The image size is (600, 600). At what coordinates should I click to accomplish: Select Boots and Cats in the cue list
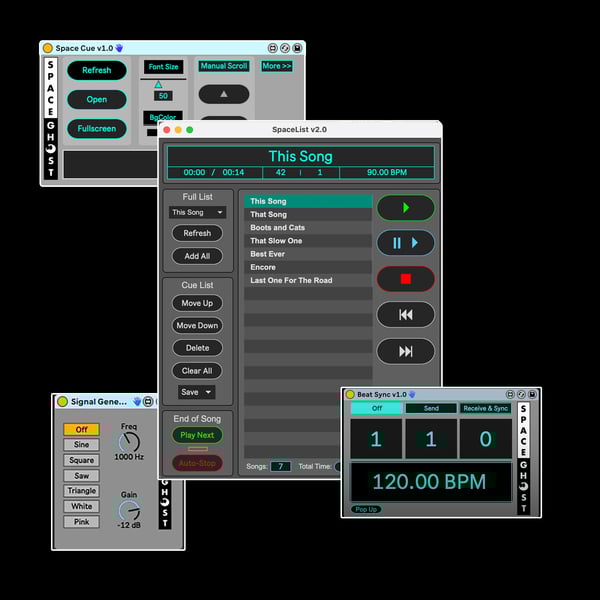point(308,228)
